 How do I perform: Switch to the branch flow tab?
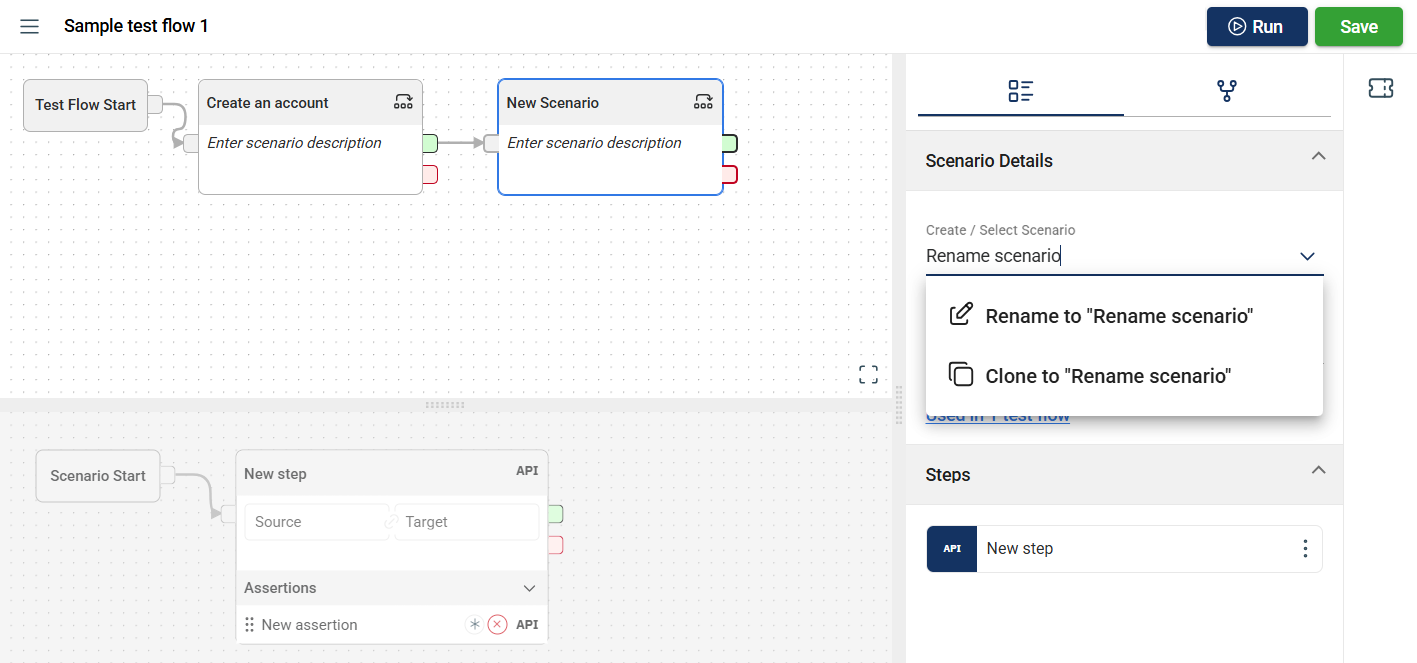[x=1227, y=91]
